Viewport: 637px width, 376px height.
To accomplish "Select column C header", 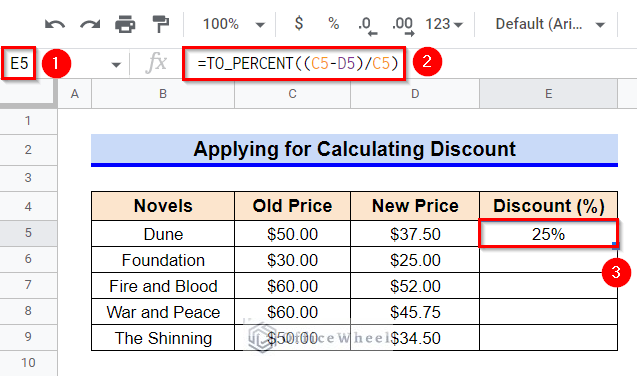I will point(292,94).
